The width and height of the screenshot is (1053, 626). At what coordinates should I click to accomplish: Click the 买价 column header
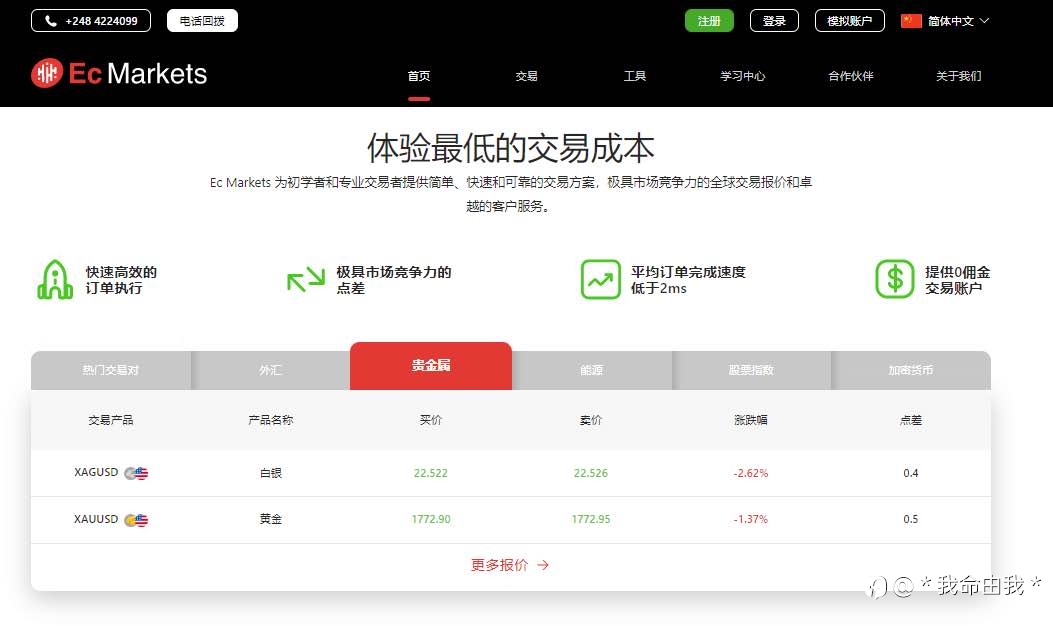pyautogui.click(x=431, y=420)
